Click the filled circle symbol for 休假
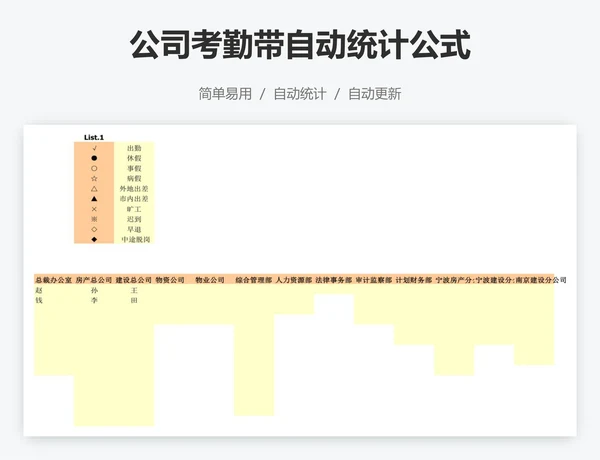This screenshot has width=600, height=460. click(x=94, y=158)
